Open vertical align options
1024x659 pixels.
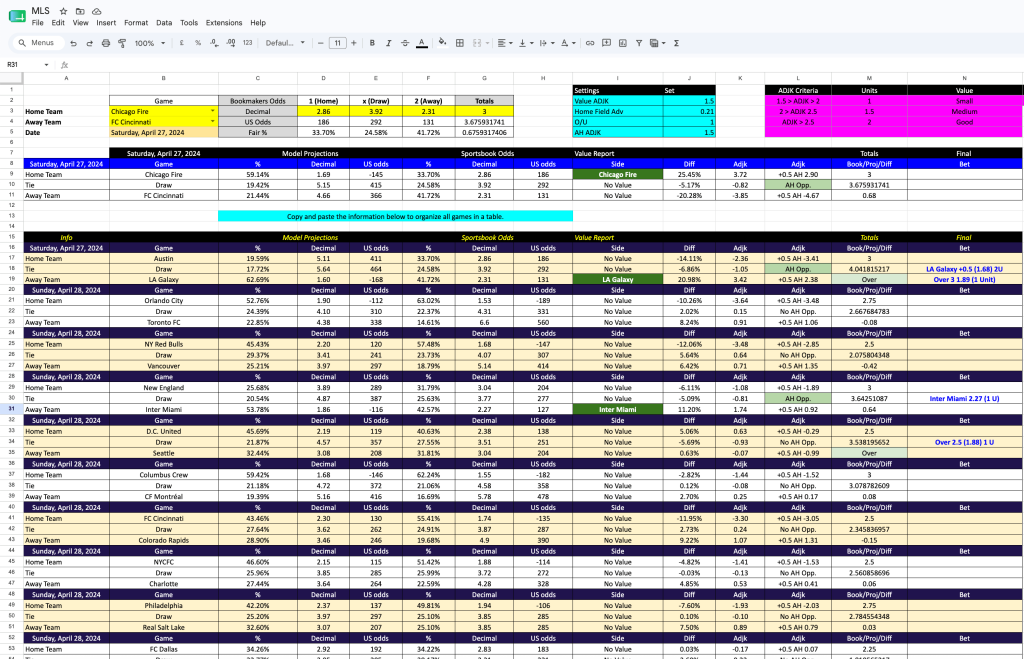pos(525,43)
